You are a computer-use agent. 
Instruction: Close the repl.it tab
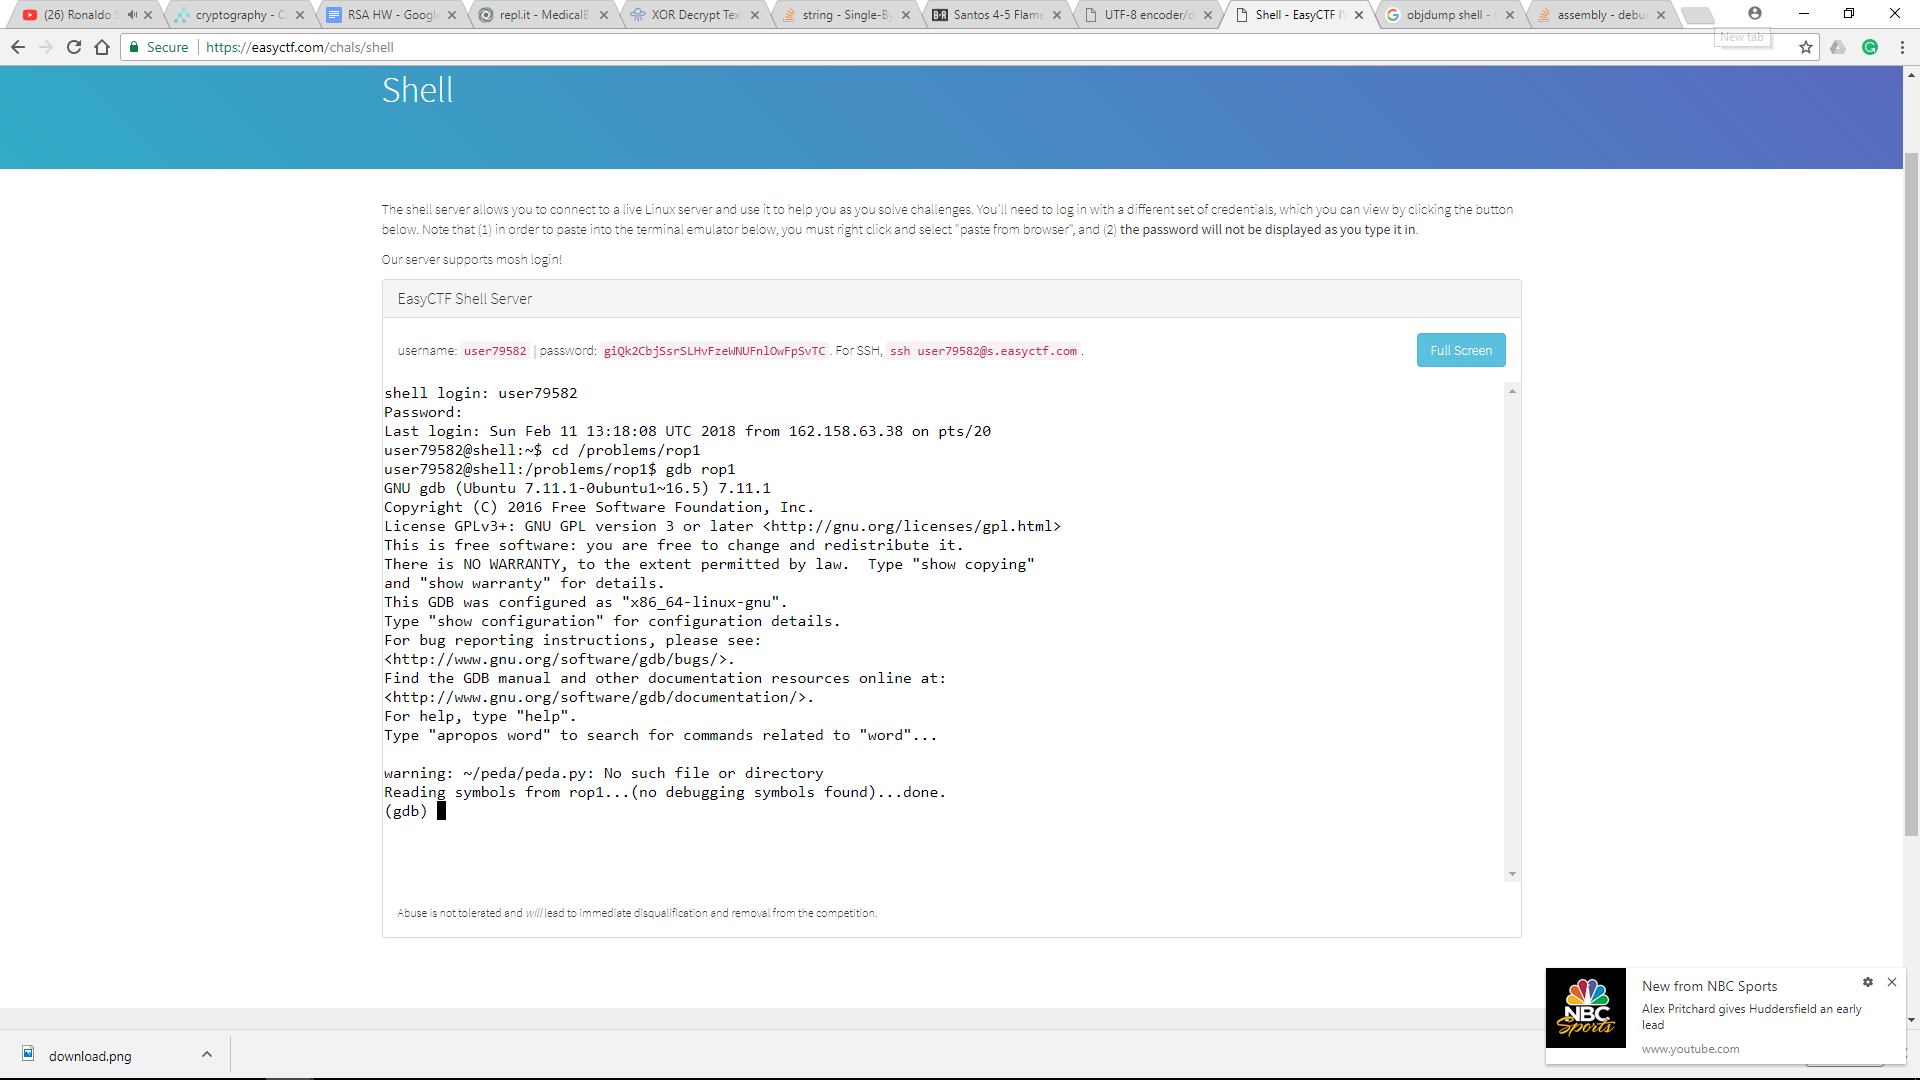click(x=604, y=15)
